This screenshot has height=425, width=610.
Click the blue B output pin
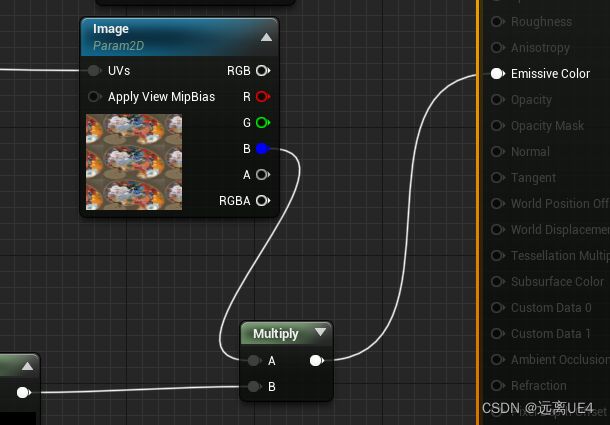pyautogui.click(x=263, y=148)
